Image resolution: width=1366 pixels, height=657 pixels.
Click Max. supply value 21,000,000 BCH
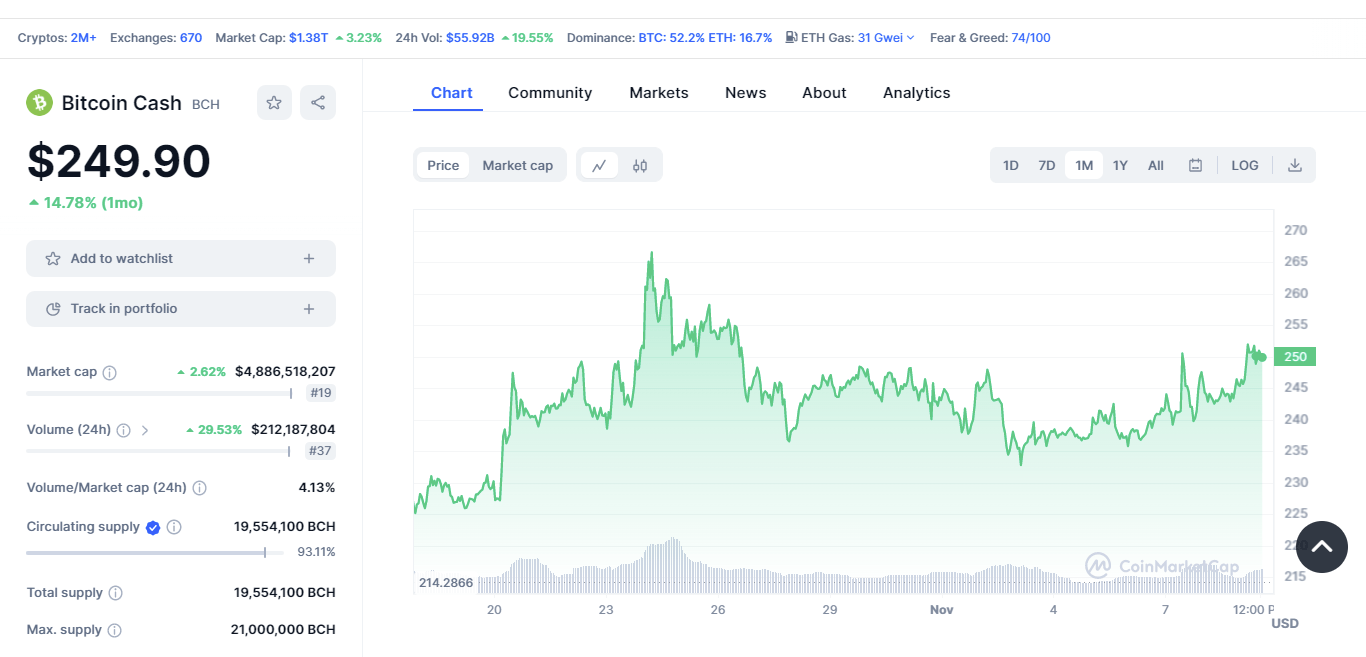click(283, 630)
